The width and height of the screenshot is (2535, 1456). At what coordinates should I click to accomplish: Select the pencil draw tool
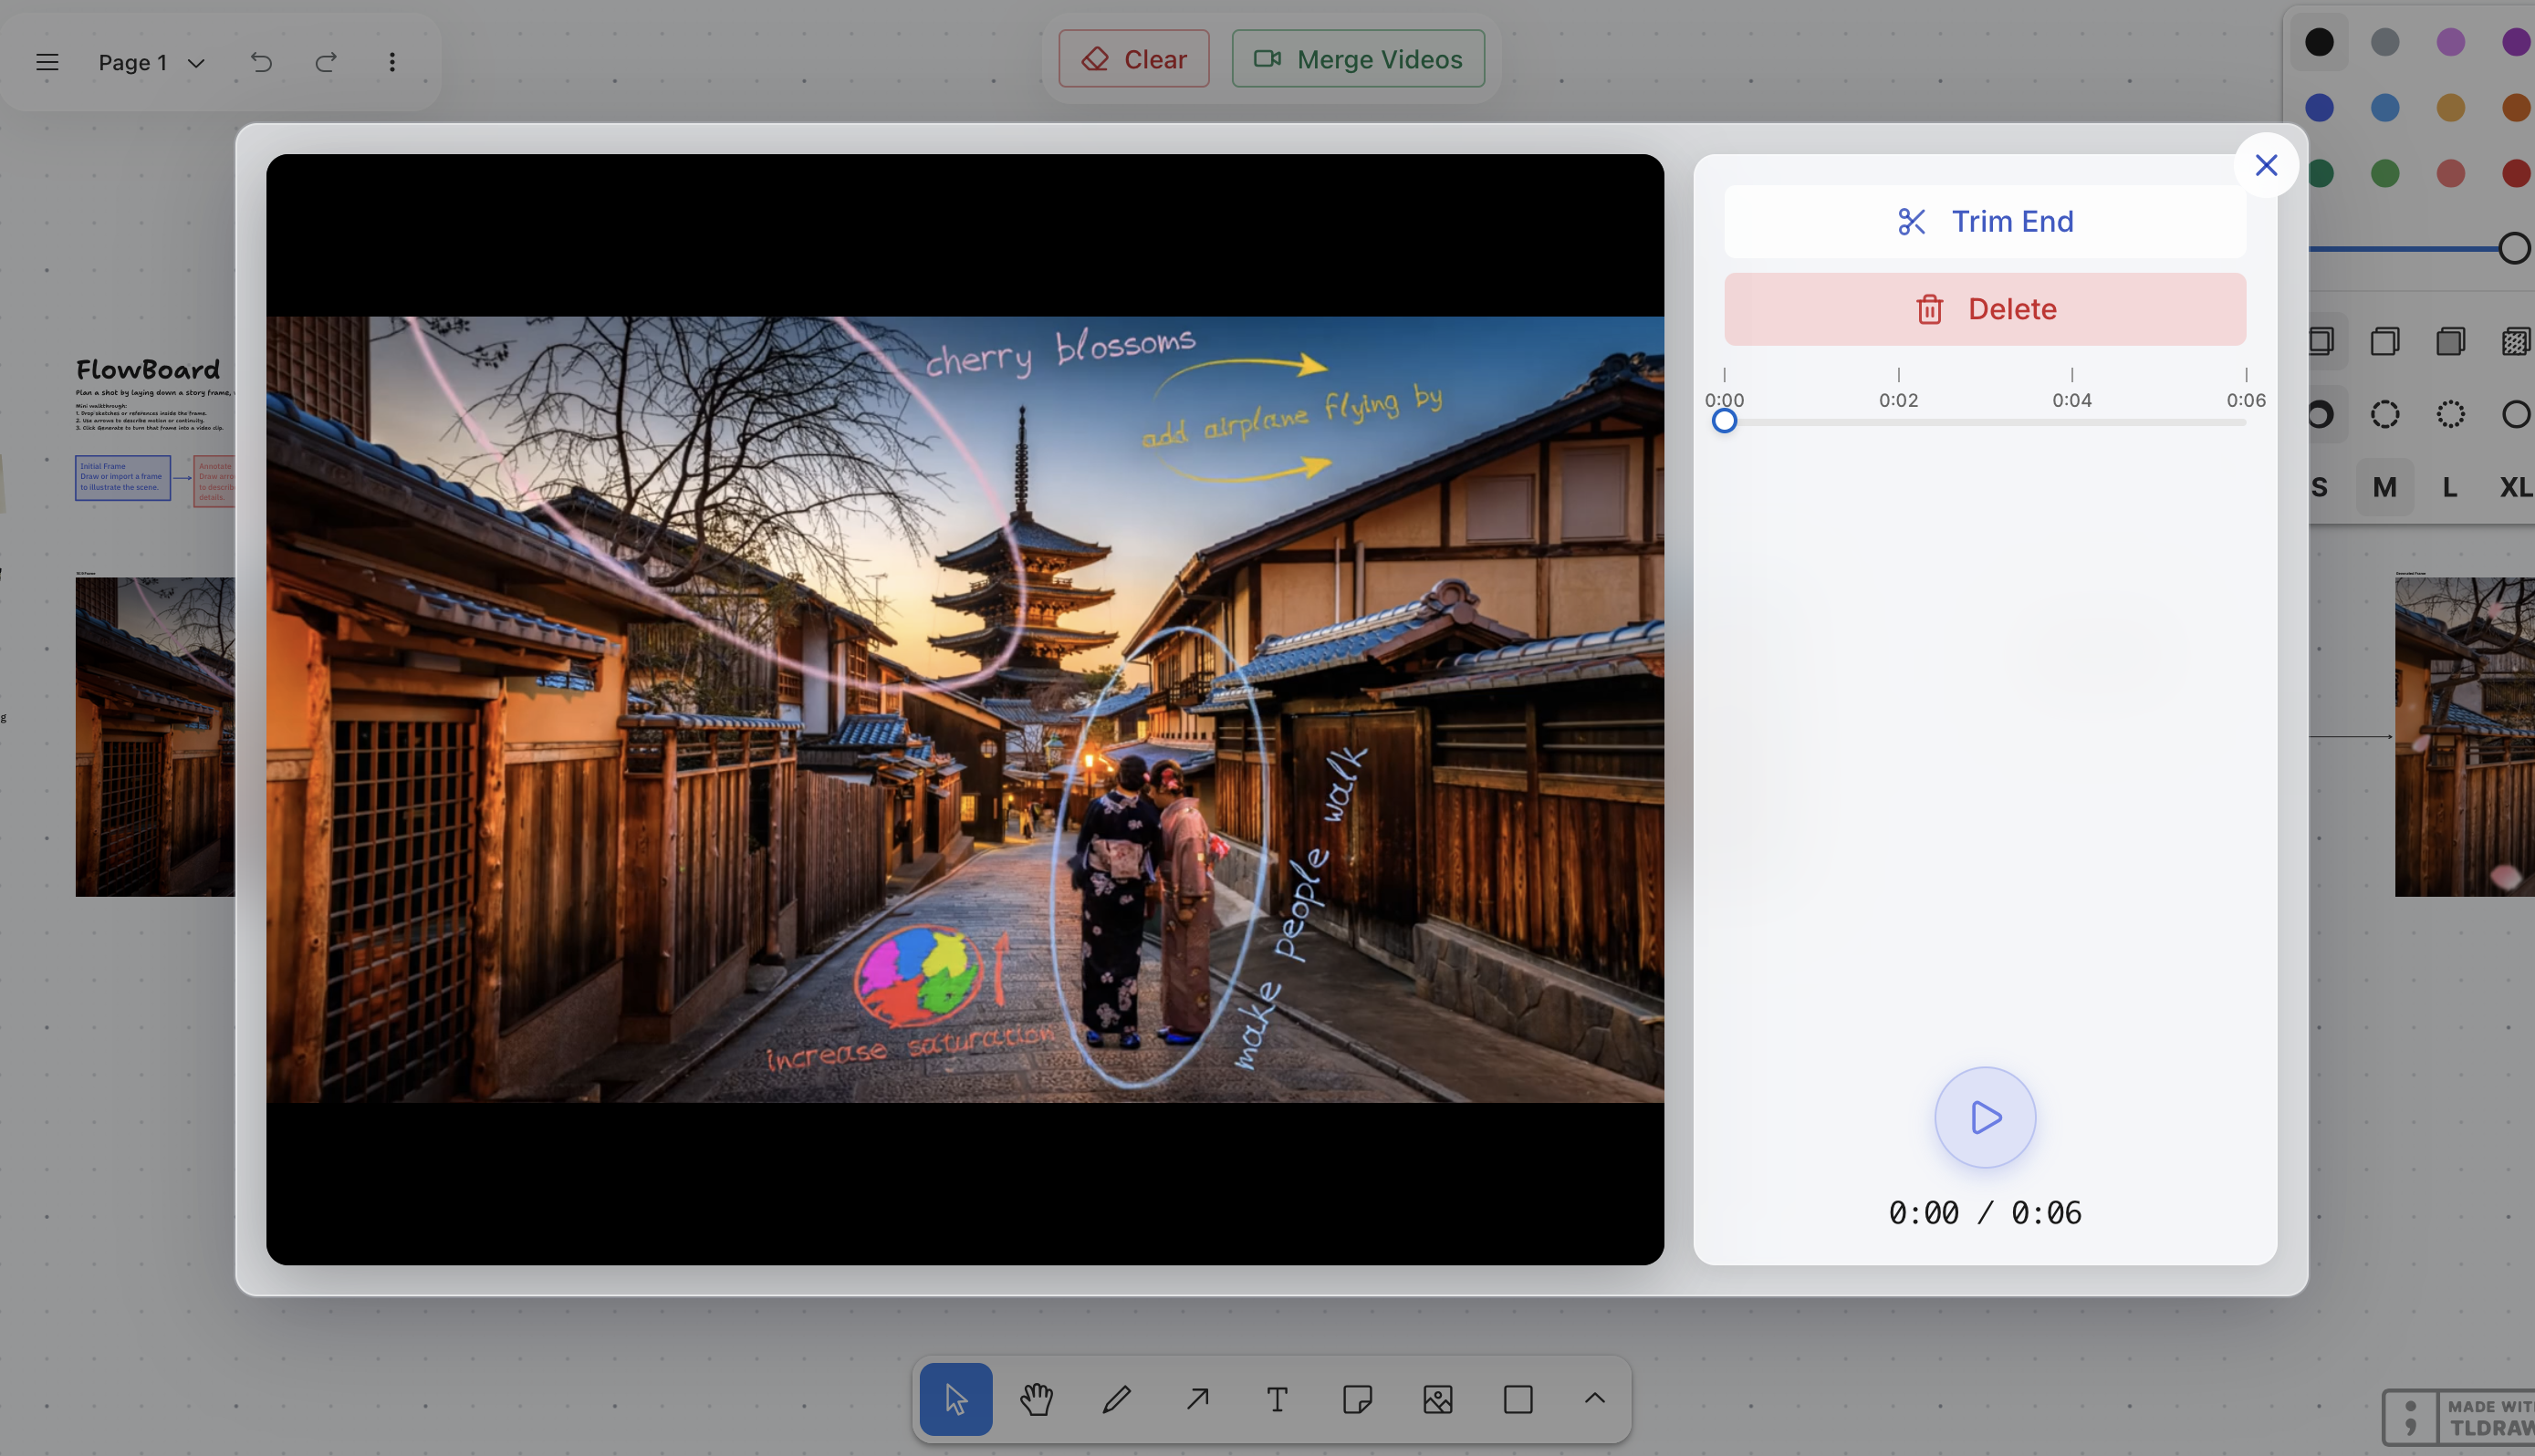click(1116, 1399)
